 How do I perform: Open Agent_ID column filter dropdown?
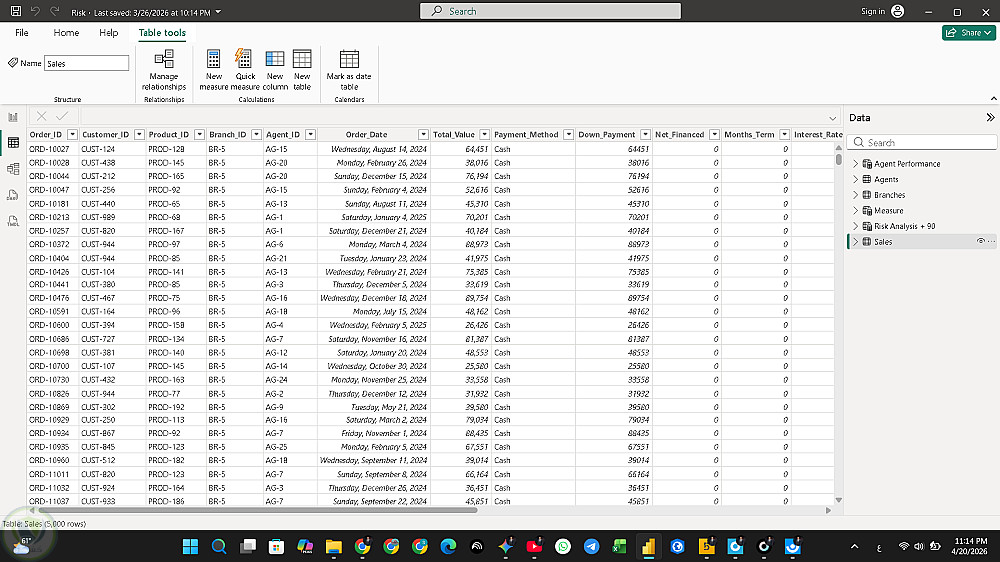[311, 134]
